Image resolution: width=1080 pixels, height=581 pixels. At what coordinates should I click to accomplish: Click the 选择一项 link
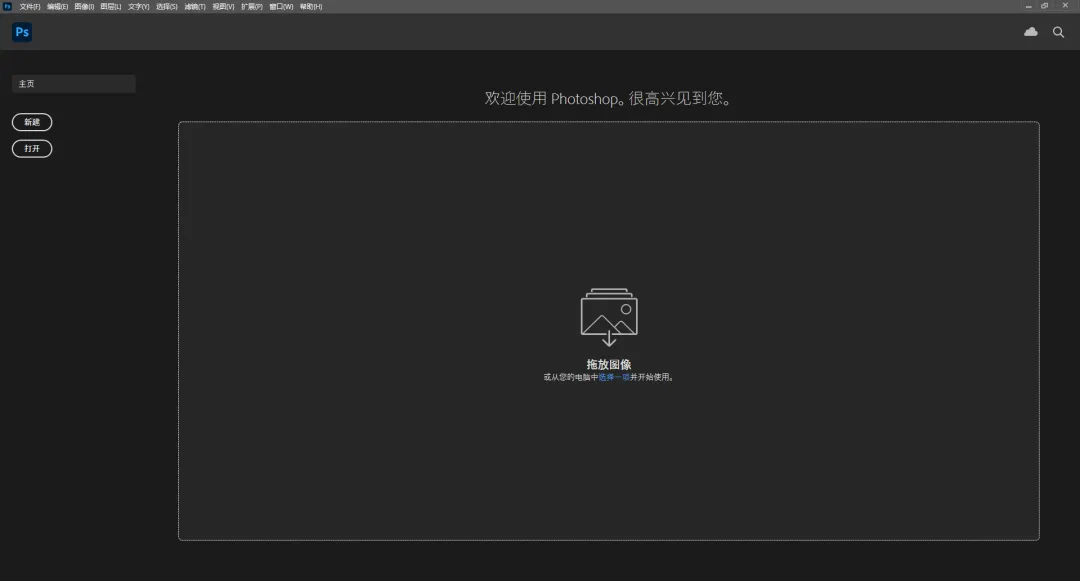click(x=614, y=377)
